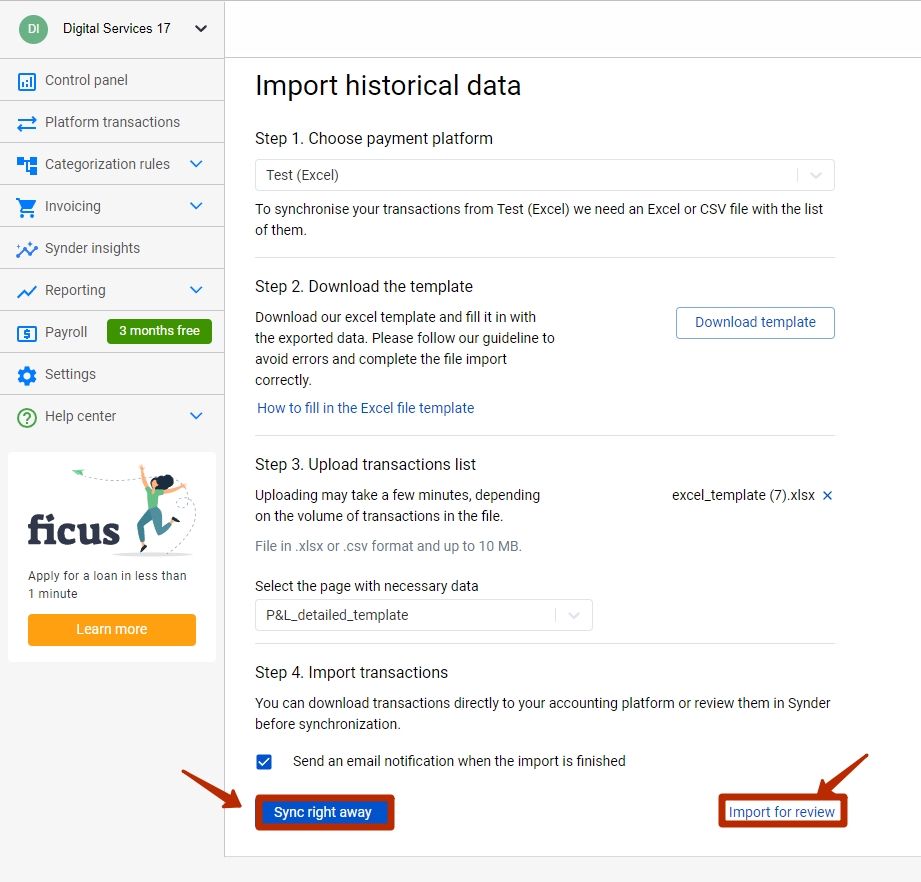The width and height of the screenshot is (921, 882).
Task: Open the Payroll menu item
Action: 65,332
